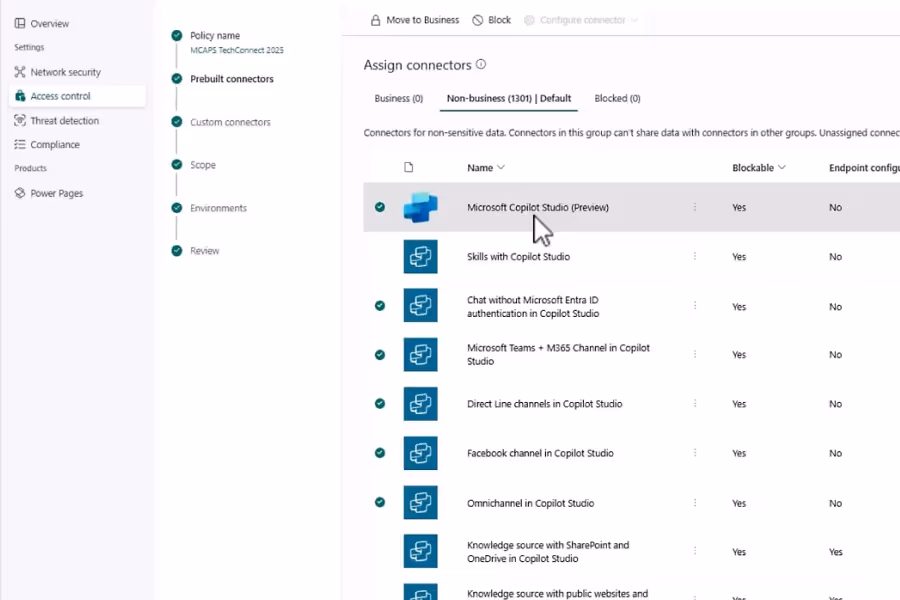Screen dimensions: 900x600
Task: Open more options for Microsoft Teams + M365 Channel
Action: pyautogui.click(x=695, y=354)
